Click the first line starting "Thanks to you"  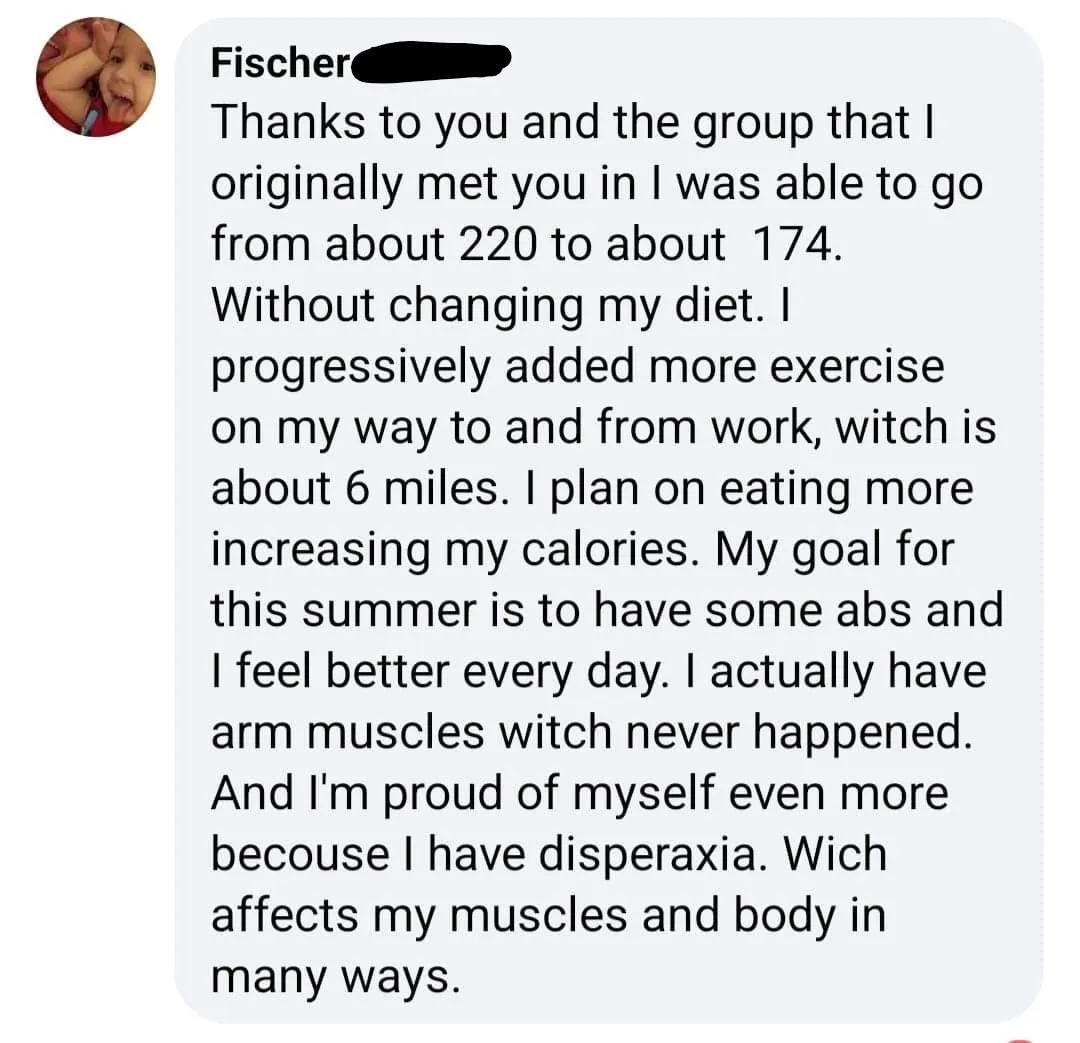click(572, 123)
